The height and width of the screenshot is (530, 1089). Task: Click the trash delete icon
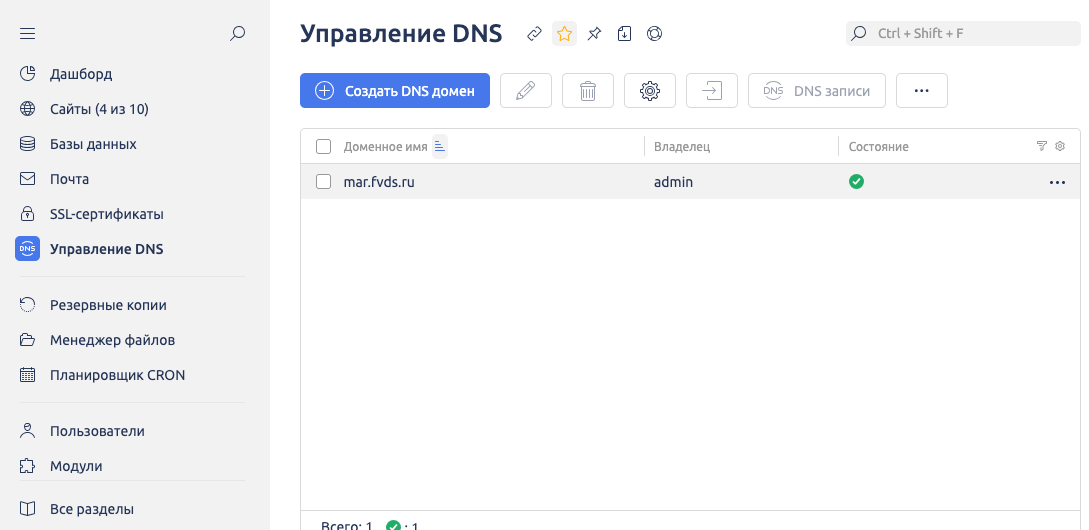click(588, 91)
